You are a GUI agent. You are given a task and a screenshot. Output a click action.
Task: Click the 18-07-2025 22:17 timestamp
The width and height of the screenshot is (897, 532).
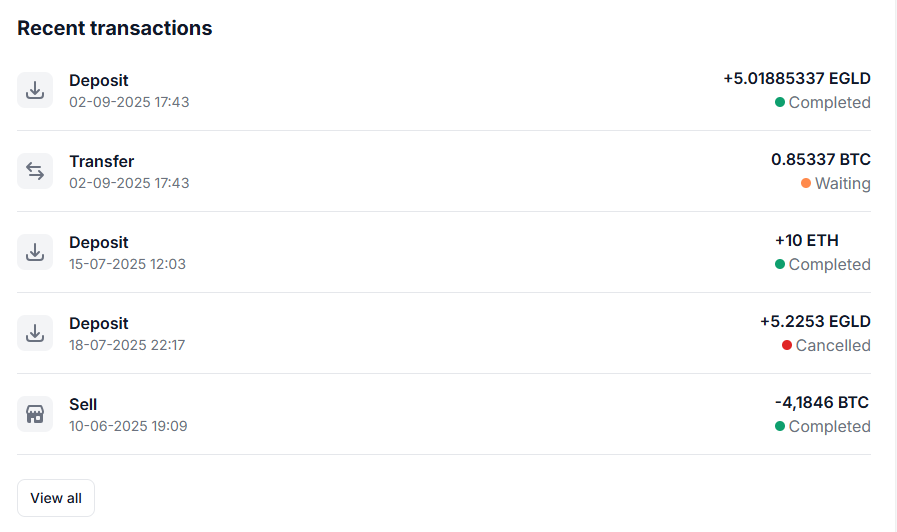(x=127, y=345)
